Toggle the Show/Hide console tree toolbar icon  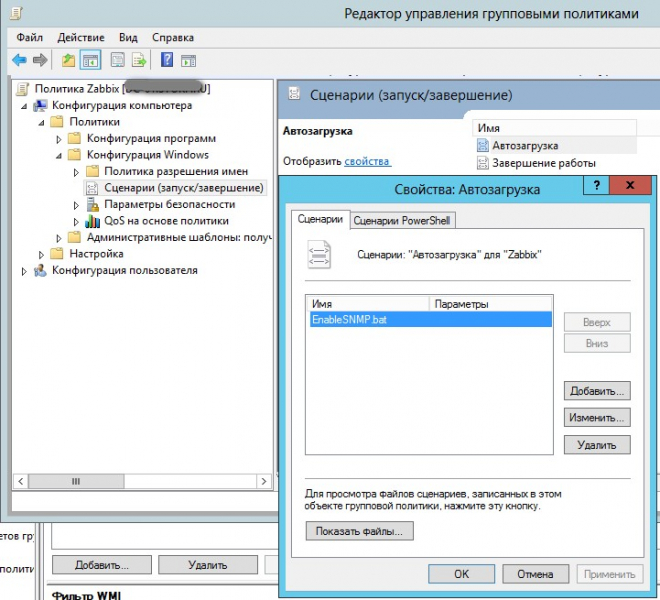[x=90, y=60]
